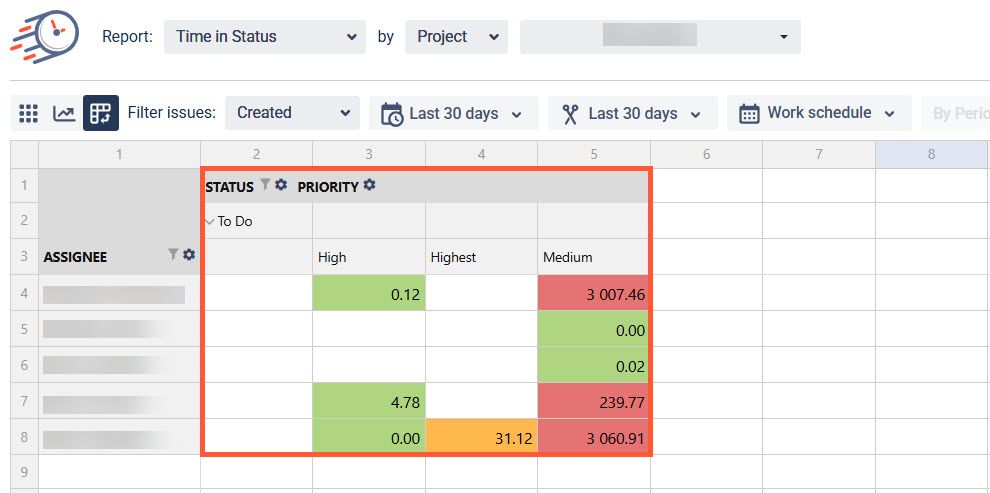Click the cell with value 4.78

tap(369, 401)
